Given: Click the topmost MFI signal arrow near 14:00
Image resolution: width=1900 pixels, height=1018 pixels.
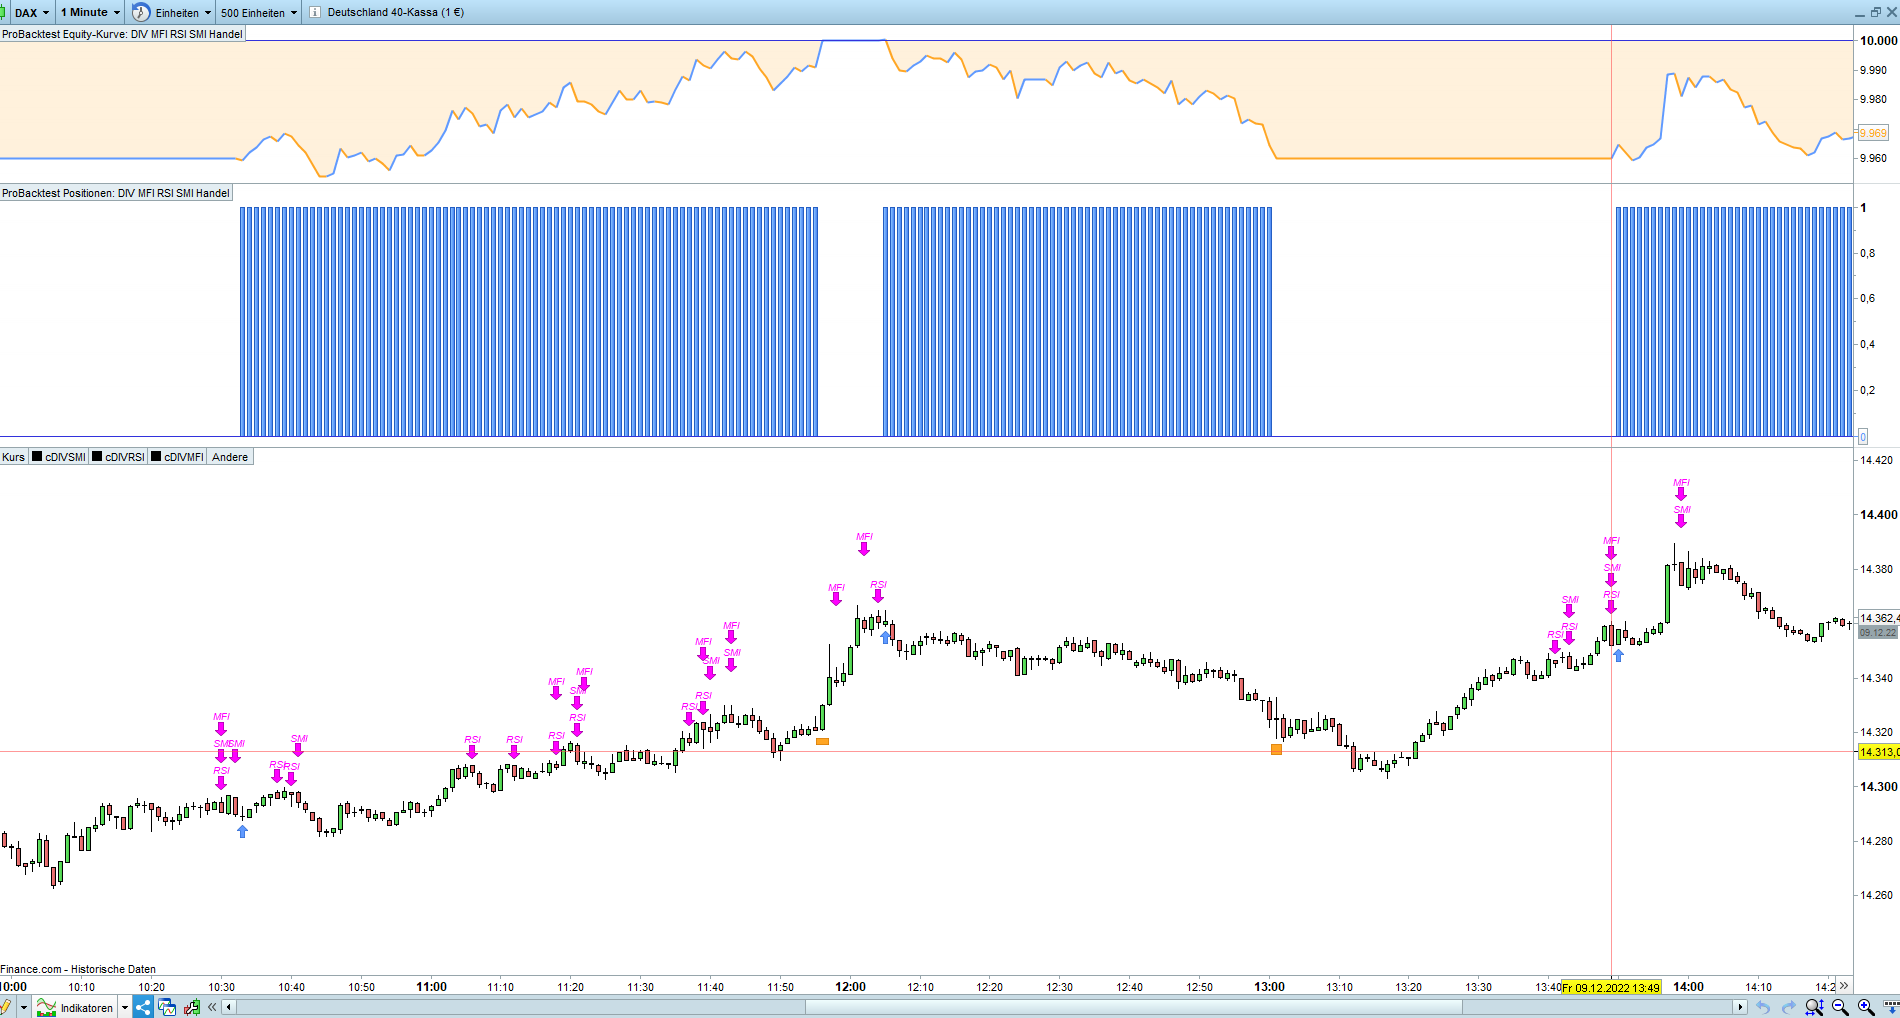Looking at the screenshot, I should pyautogui.click(x=1681, y=493).
